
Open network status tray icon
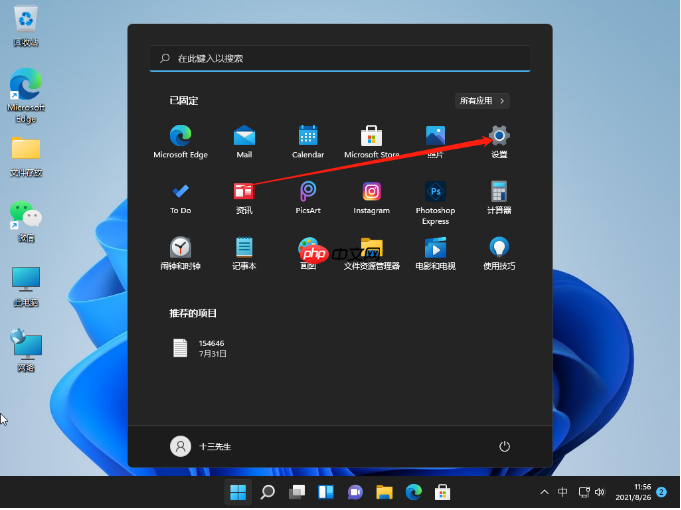[x=584, y=492]
